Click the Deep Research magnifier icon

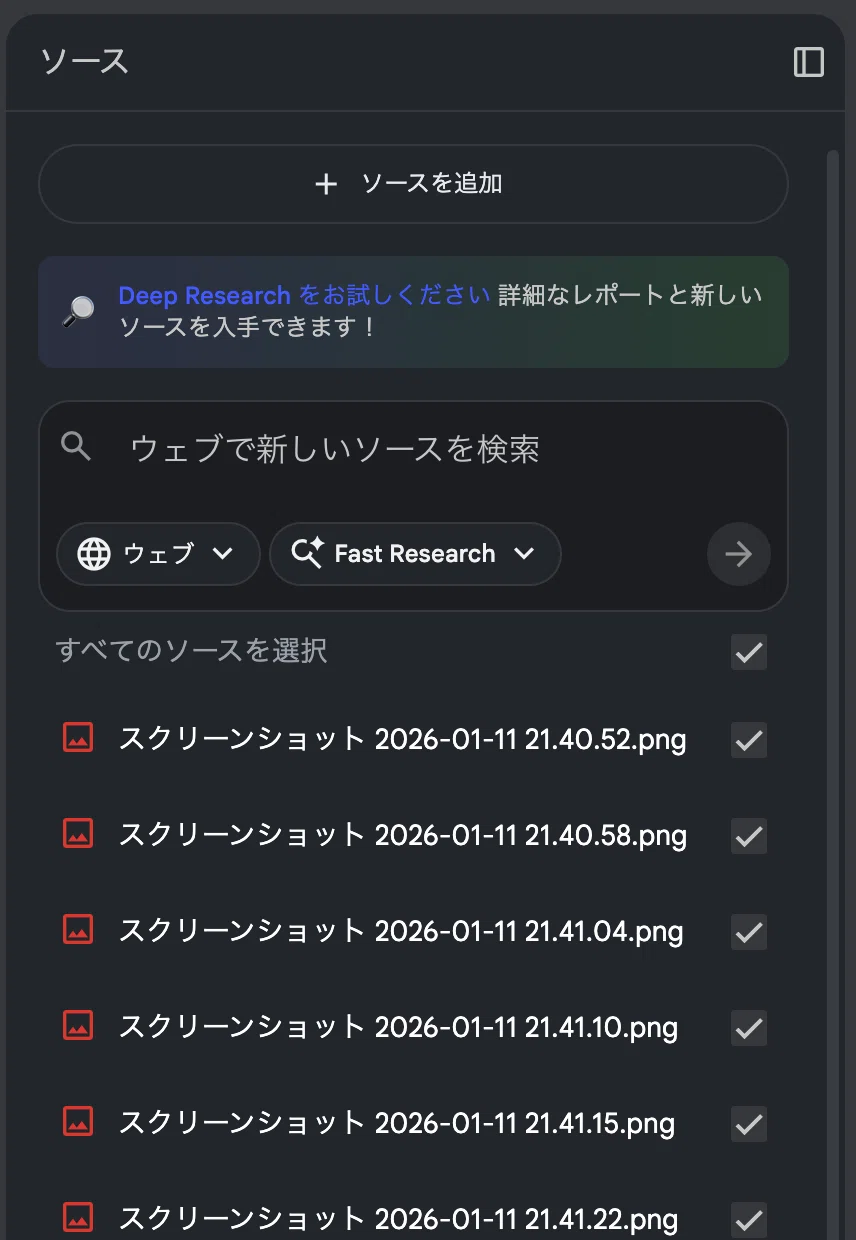(x=79, y=311)
